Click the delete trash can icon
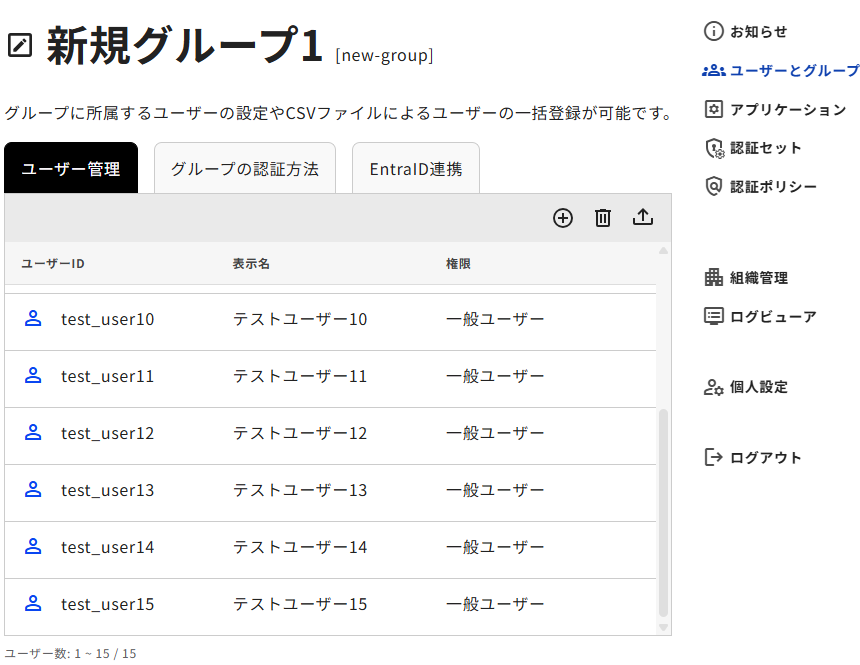The image size is (860, 665). coord(603,218)
